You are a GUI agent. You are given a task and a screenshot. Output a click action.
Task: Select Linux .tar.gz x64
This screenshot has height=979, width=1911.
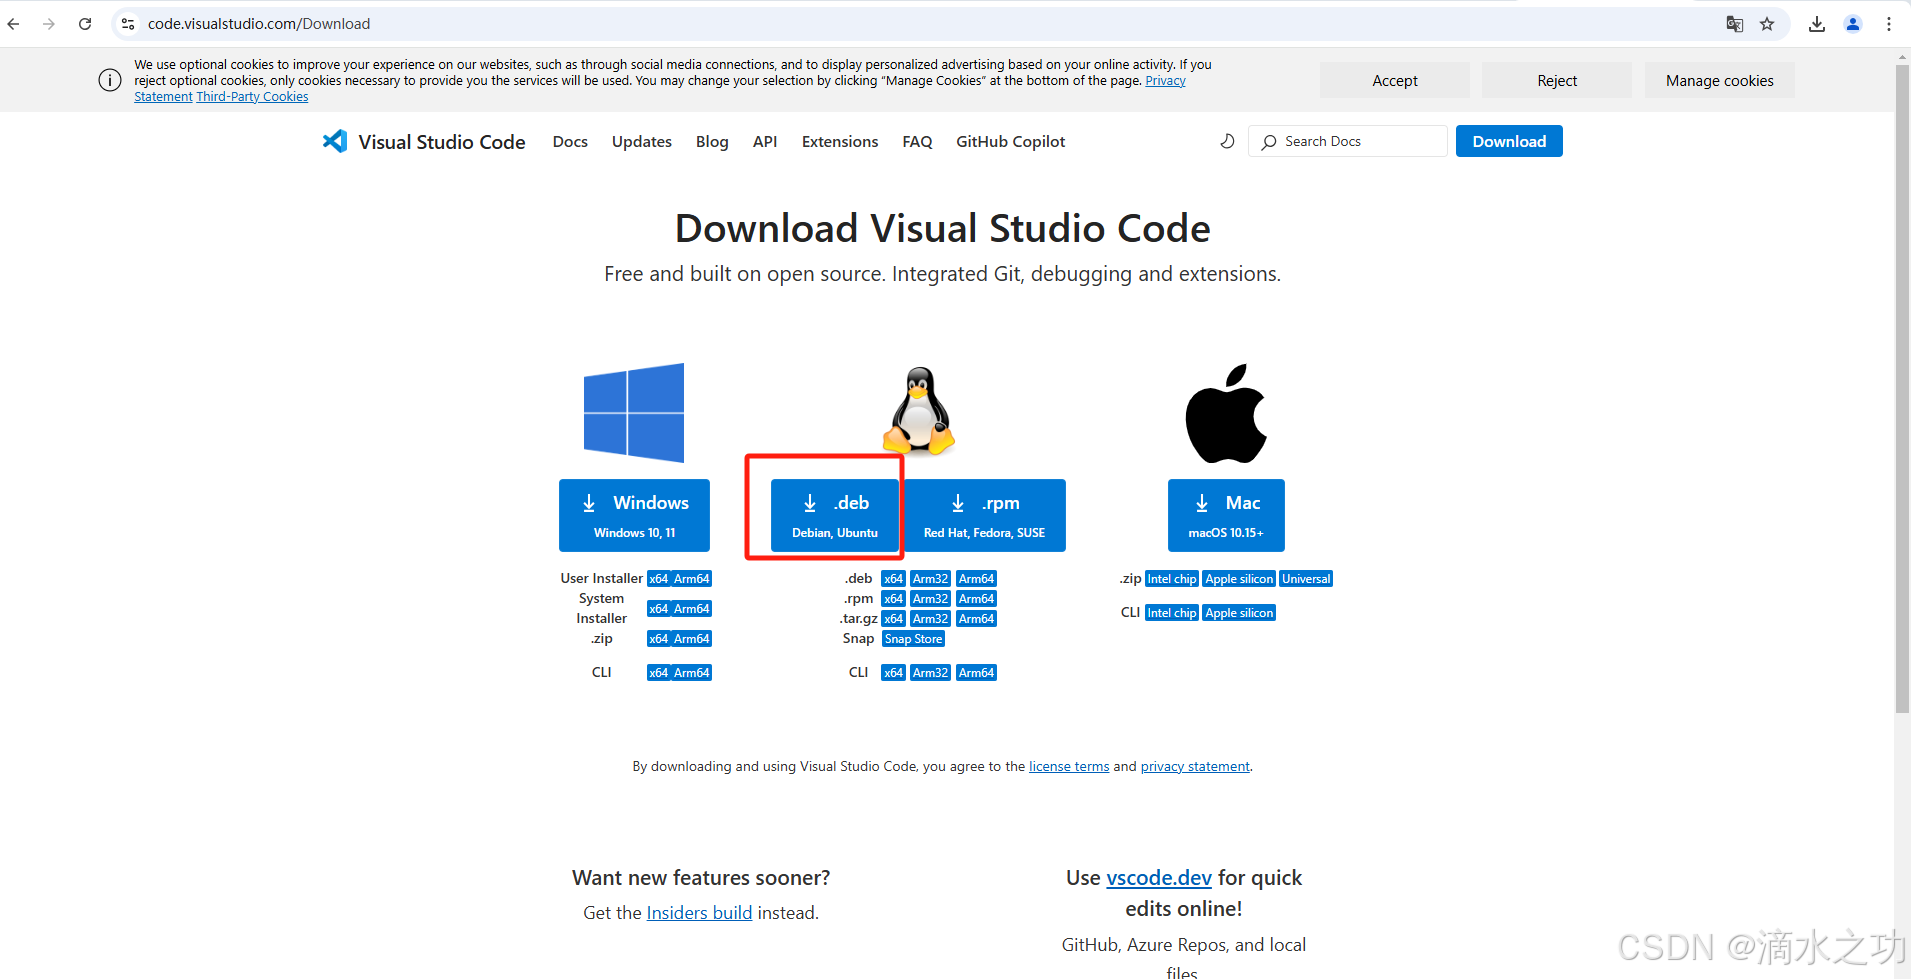[x=893, y=619]
